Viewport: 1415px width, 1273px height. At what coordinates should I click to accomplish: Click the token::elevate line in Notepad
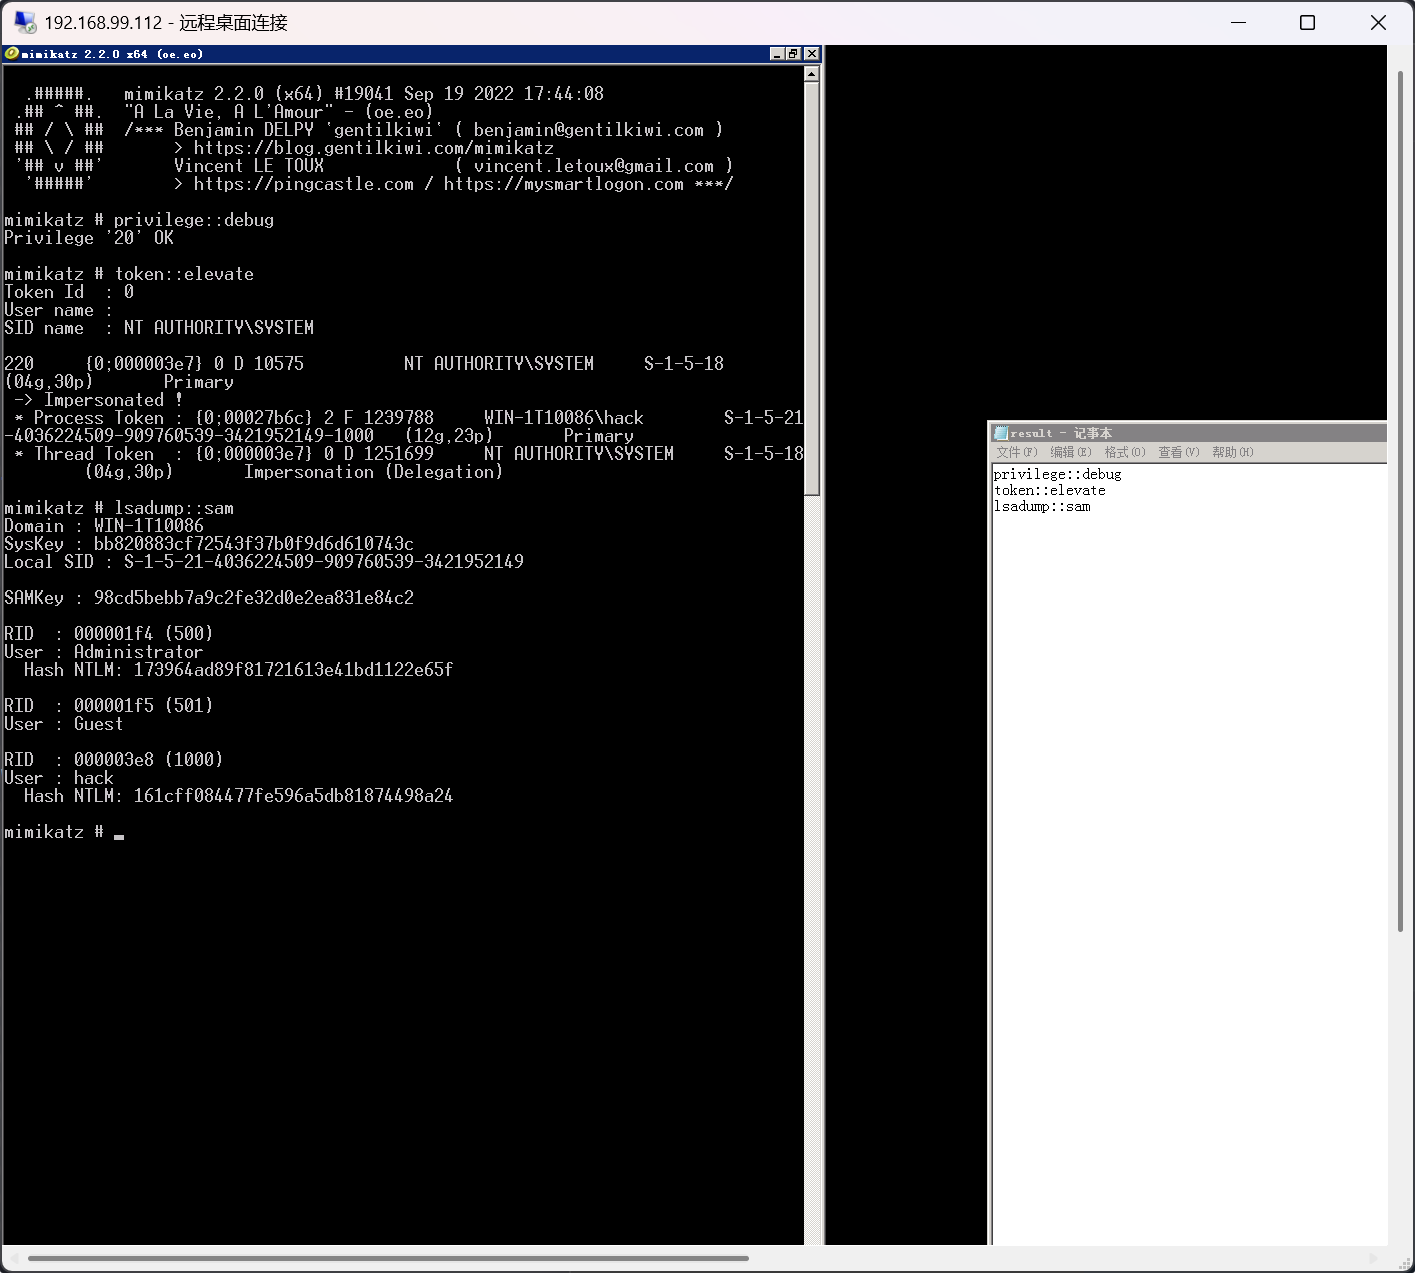pos(1049,490)
